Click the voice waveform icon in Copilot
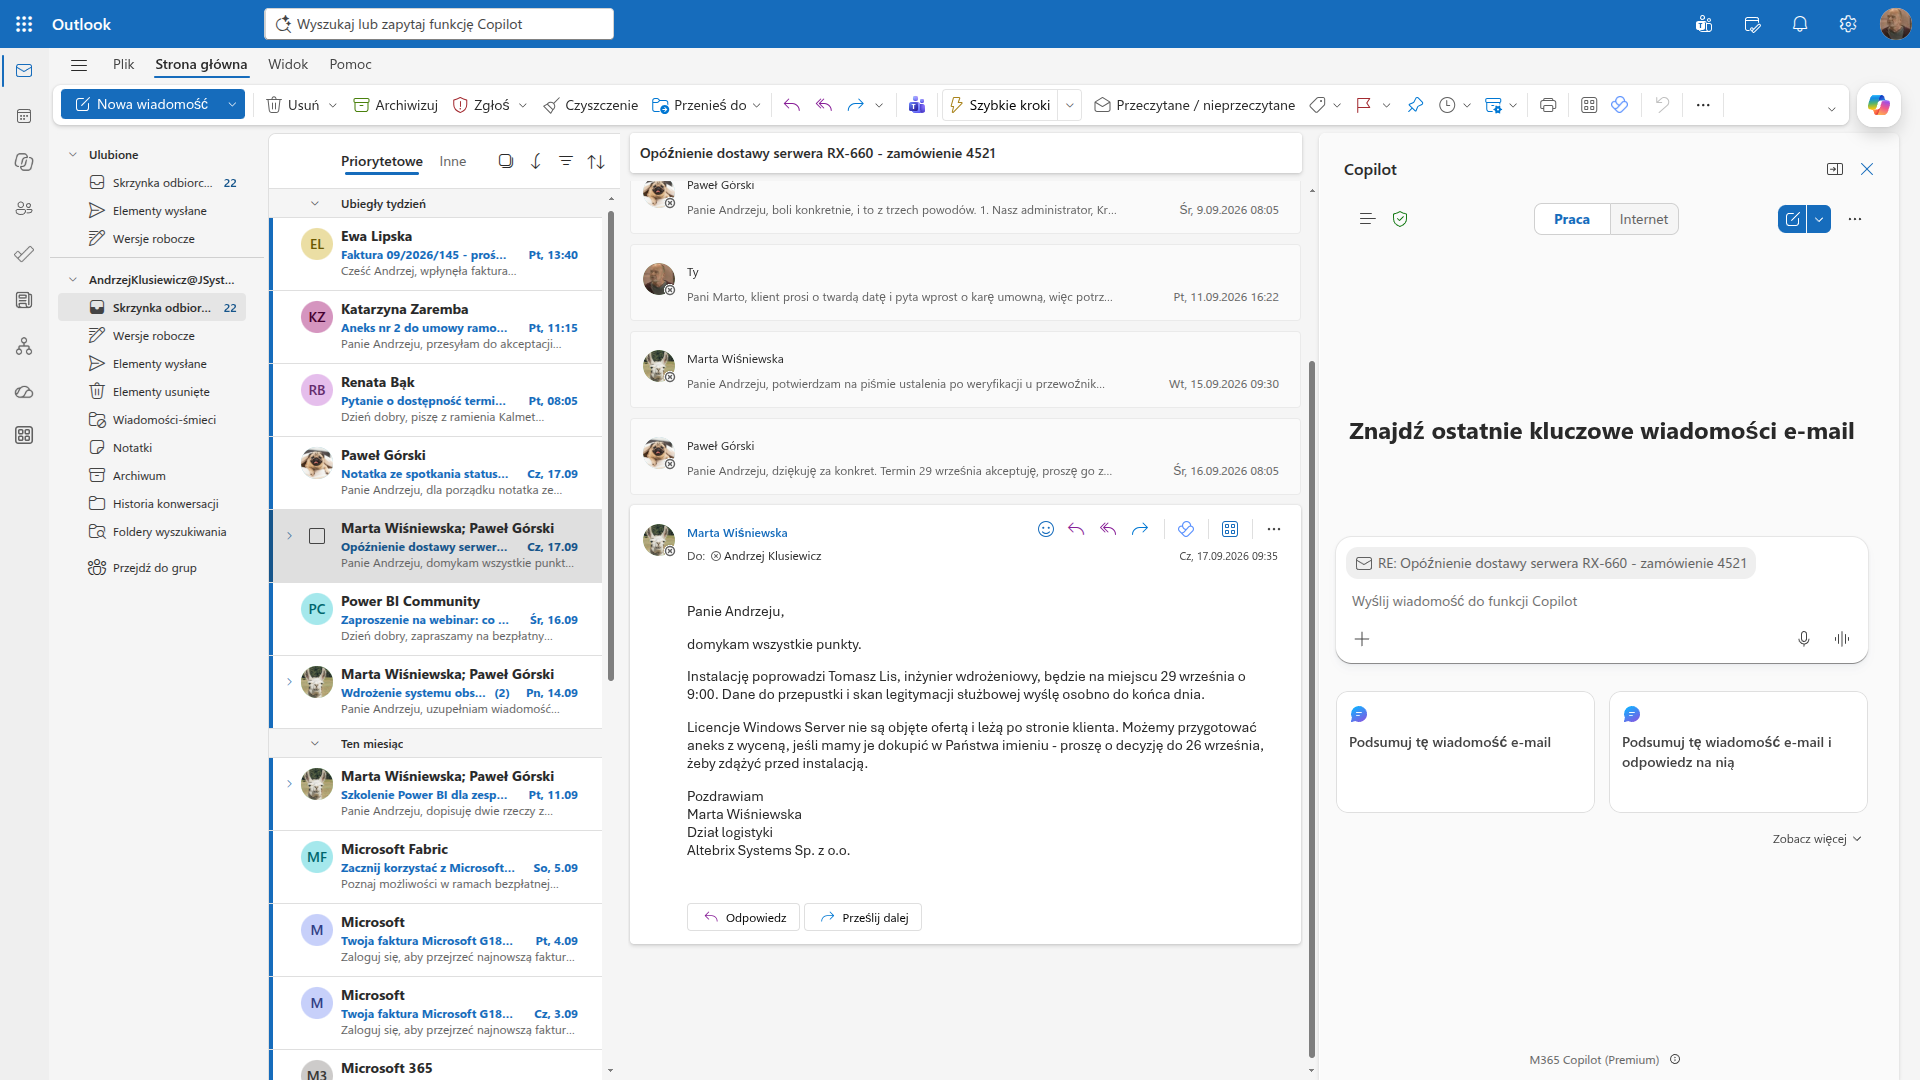 [x=1842, y=639]
